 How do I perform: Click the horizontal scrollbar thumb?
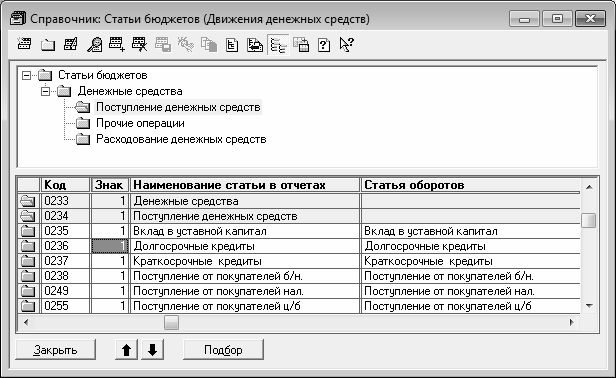pos(171,323)
